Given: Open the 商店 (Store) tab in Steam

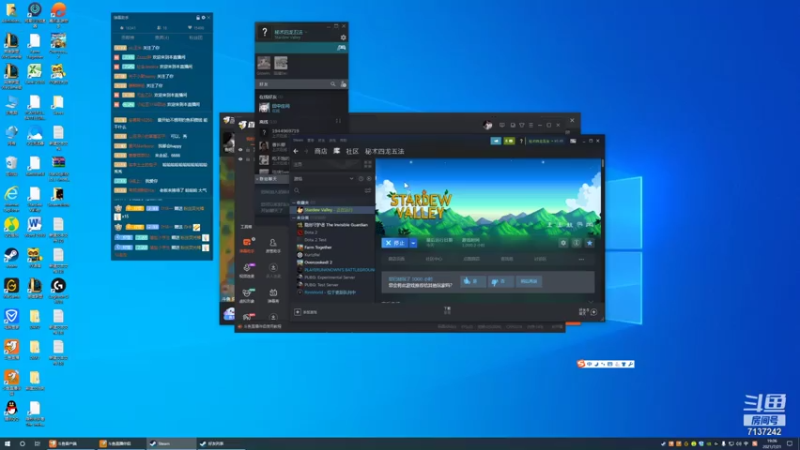Looking at the screenshot, I should pyautogui.click(x=320, y=151).
